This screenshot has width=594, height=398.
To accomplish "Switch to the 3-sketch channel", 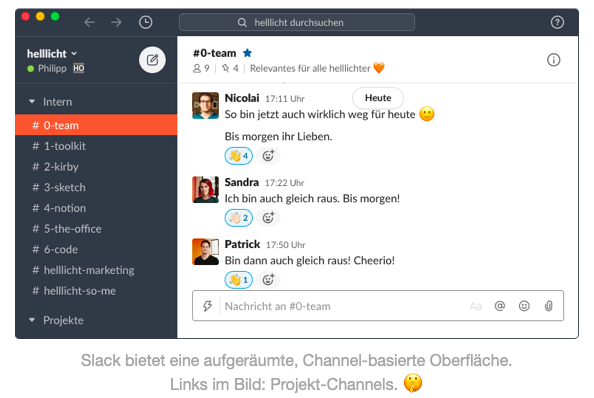I will [96, 187].
